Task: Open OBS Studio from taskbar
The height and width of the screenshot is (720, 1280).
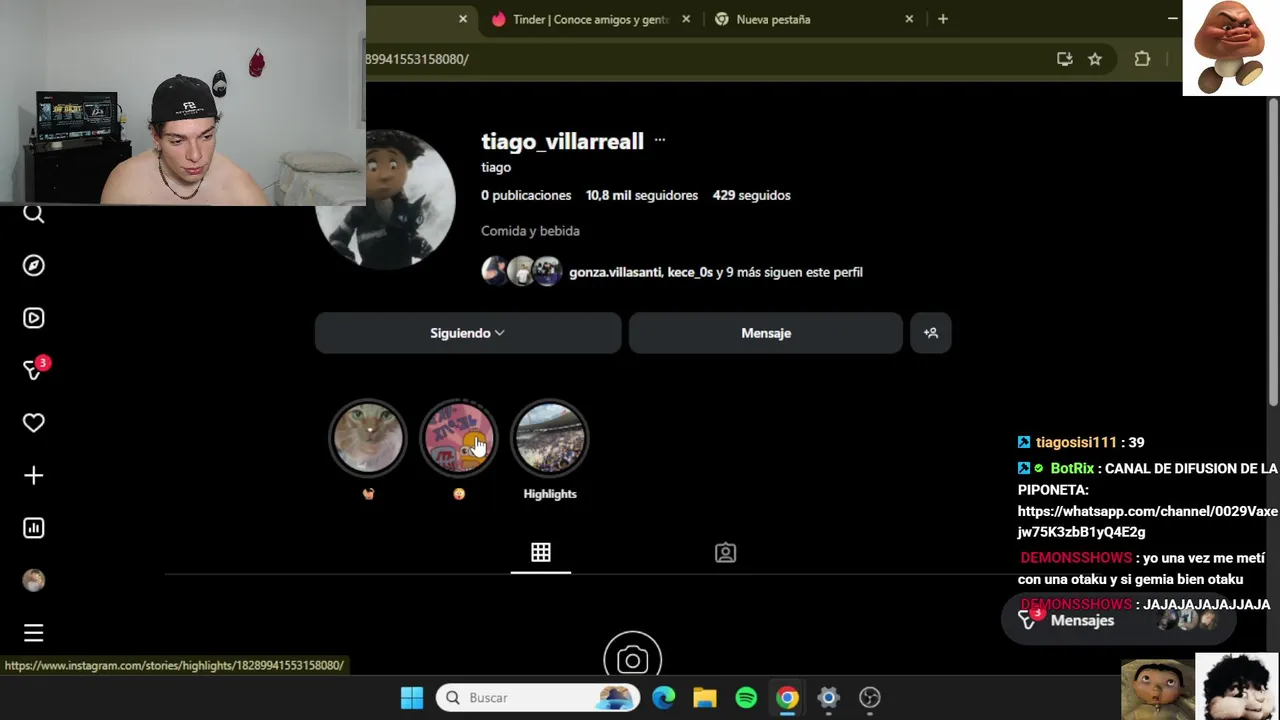Action: [x=870, y=698]
